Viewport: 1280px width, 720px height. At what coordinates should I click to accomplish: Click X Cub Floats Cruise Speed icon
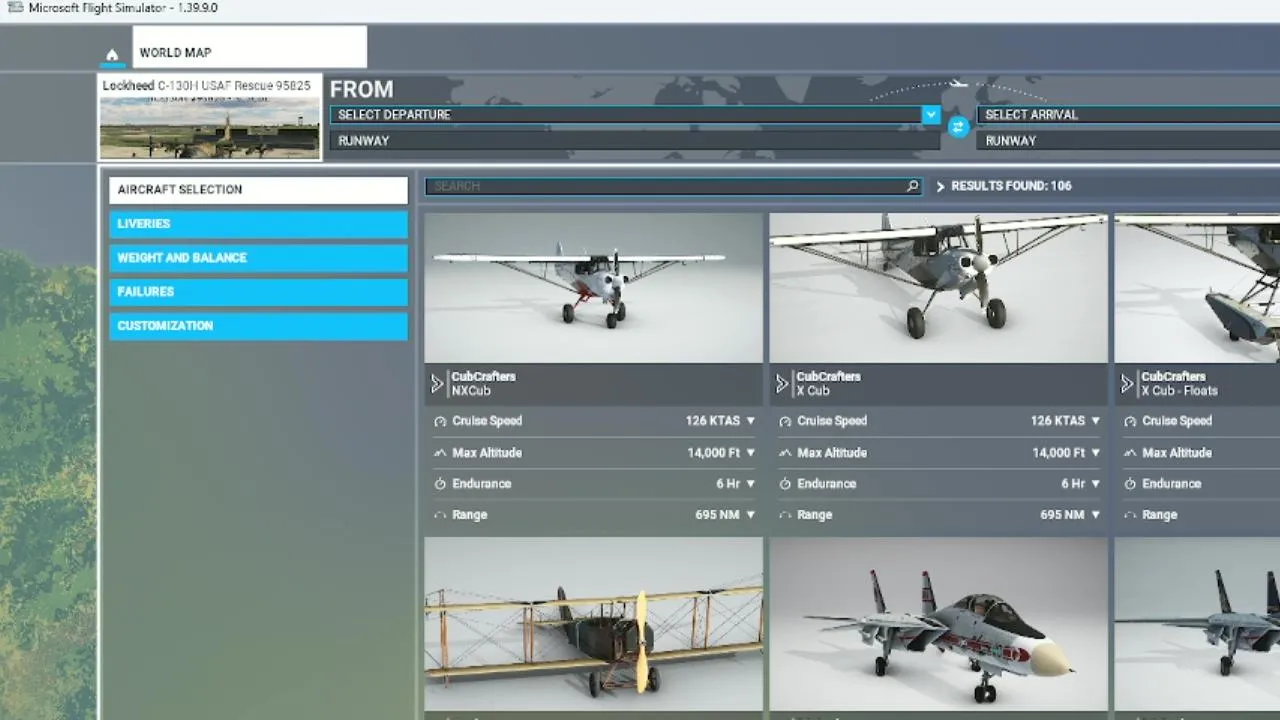(x=1129, y=422)
